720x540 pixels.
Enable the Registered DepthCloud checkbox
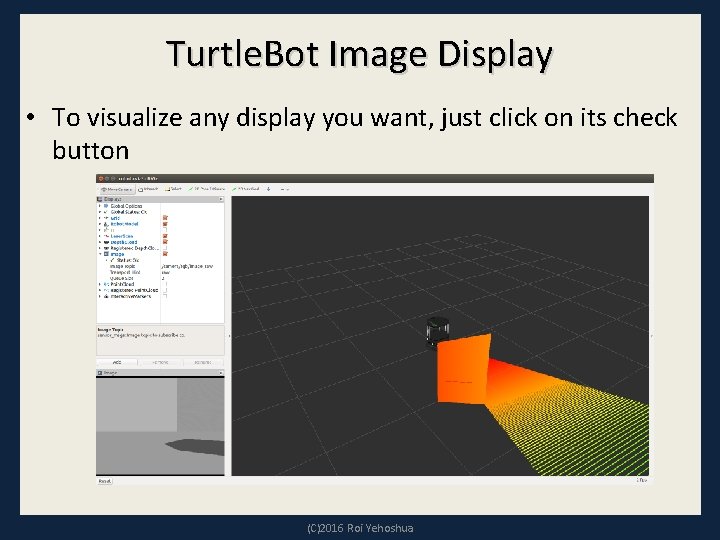pos(165,248)
